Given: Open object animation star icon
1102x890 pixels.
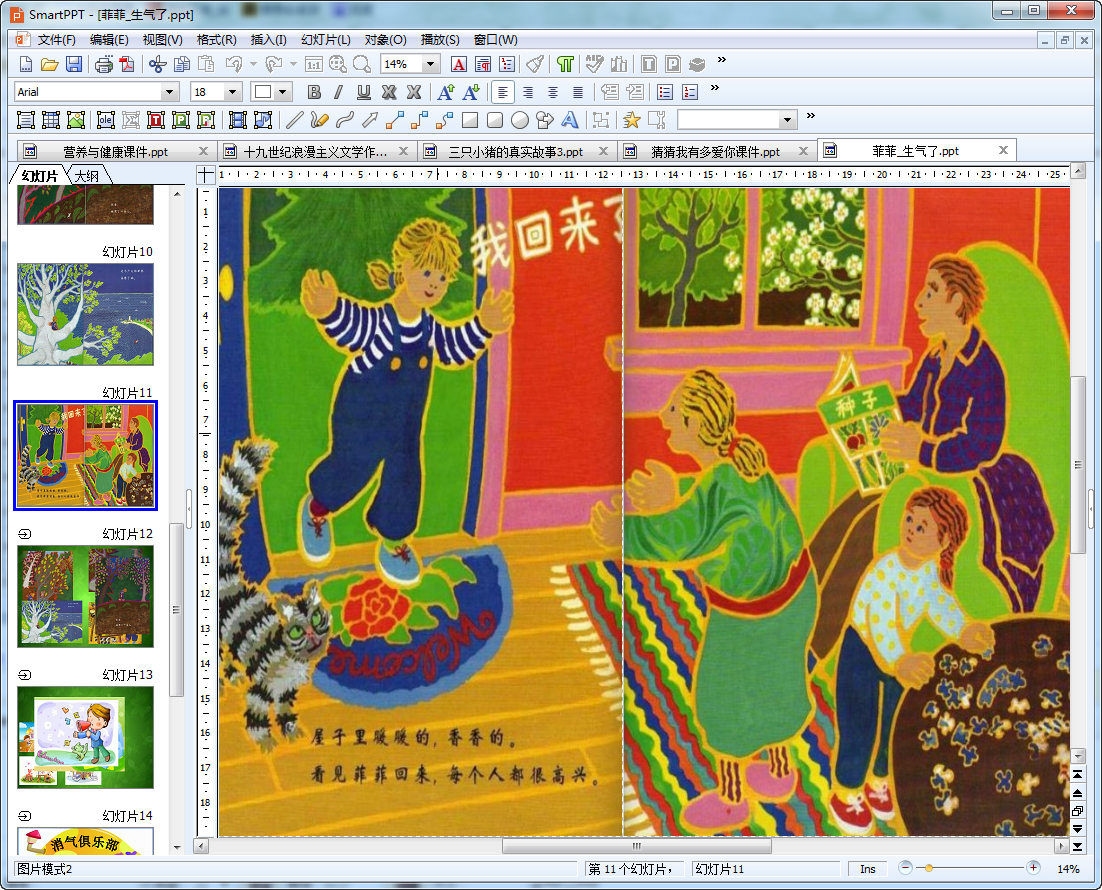Looking at the screenshot, I should click(632, 120).
